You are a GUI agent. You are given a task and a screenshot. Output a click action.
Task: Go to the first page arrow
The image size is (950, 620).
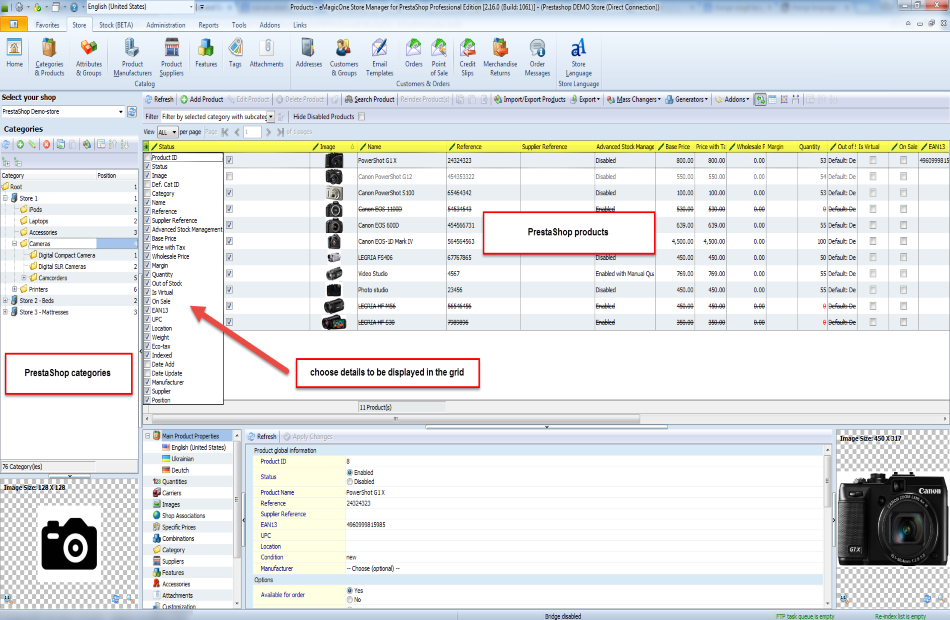[x=225, y=132]
